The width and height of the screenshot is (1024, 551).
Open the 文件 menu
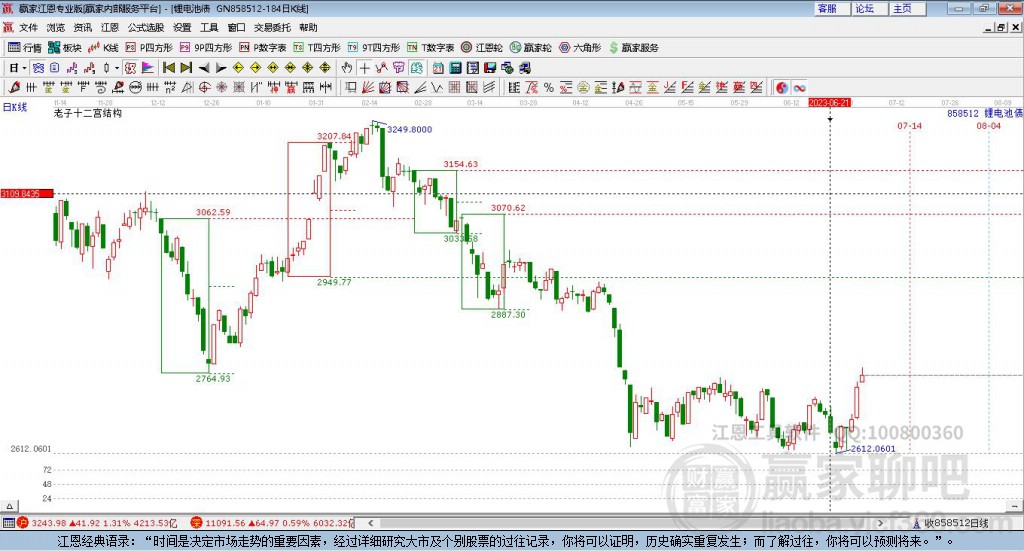click(x=28, y=27)
